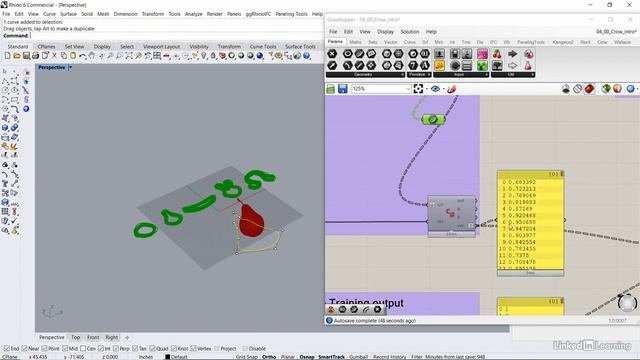This screenshot has height=360, width=640.
Task: Click the Zoom Extents icon in Rhino toolbar
Action: click(129, 56)
